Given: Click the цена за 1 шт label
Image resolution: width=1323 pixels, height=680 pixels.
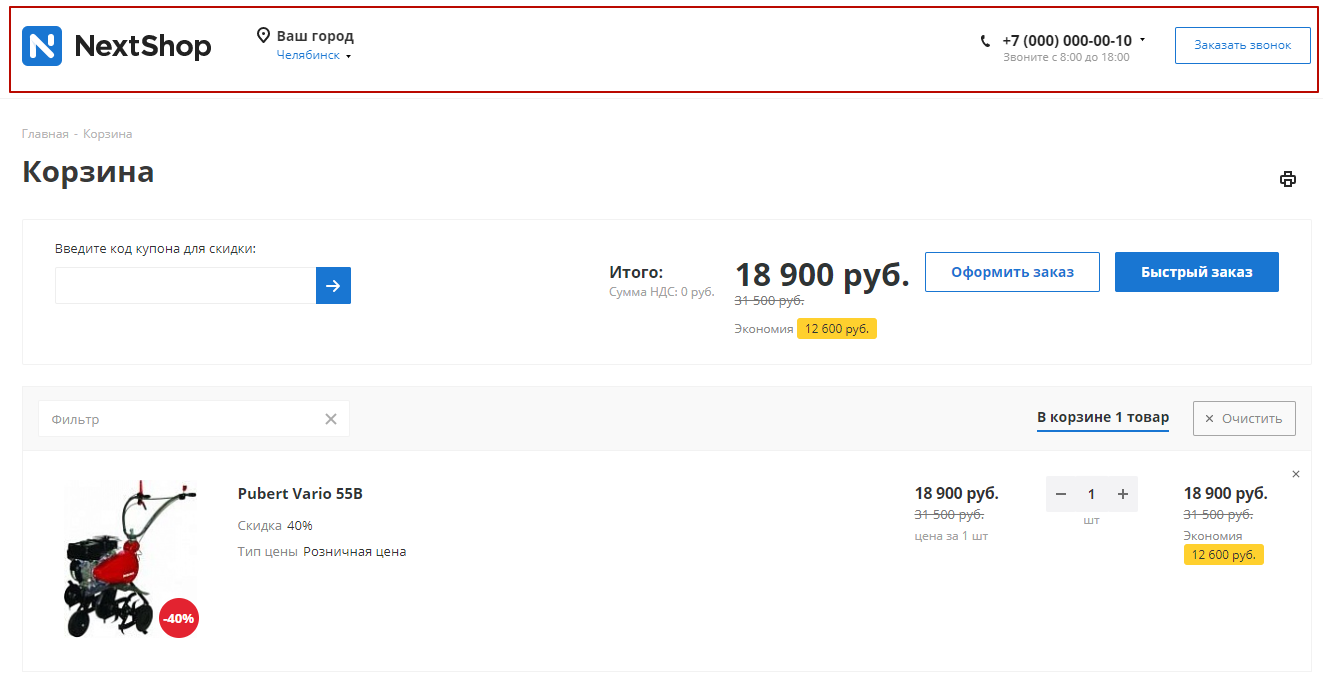Looking at the screenshot, I should point(951,536).
